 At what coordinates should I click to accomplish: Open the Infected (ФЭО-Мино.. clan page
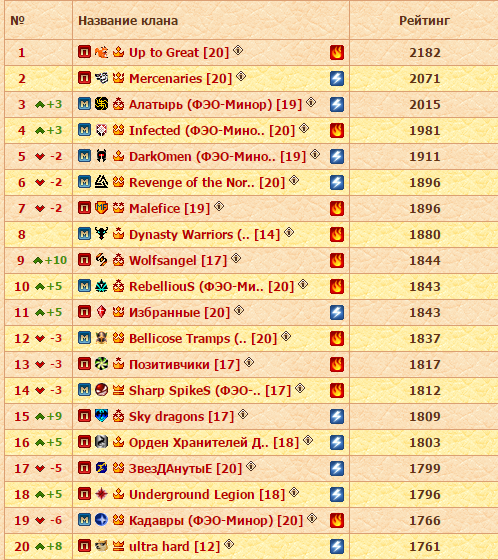pos(212,130)
